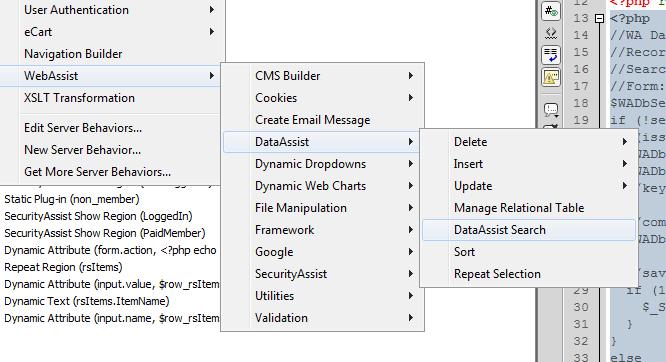Expand the Delete submenu arrow
The height and width of the screenshot is (362, 666).
625,142
